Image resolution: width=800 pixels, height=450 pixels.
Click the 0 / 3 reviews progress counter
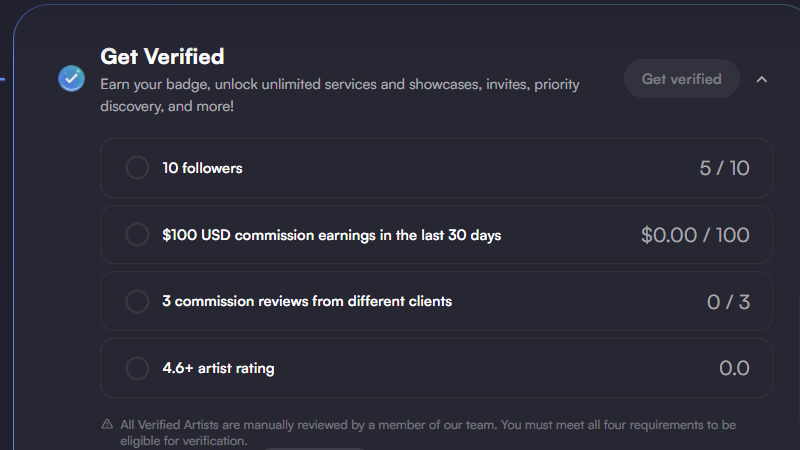click(729, 302)
